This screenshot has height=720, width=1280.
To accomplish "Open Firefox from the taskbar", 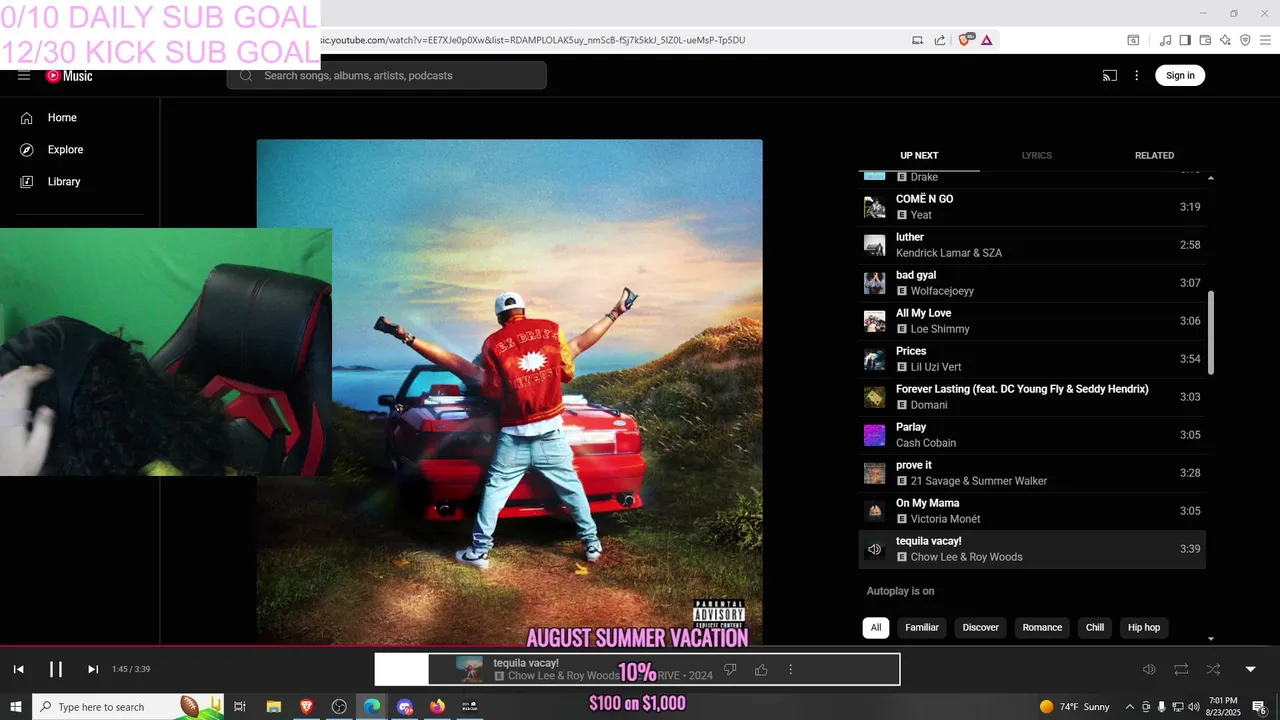I will tap(437, 707).
